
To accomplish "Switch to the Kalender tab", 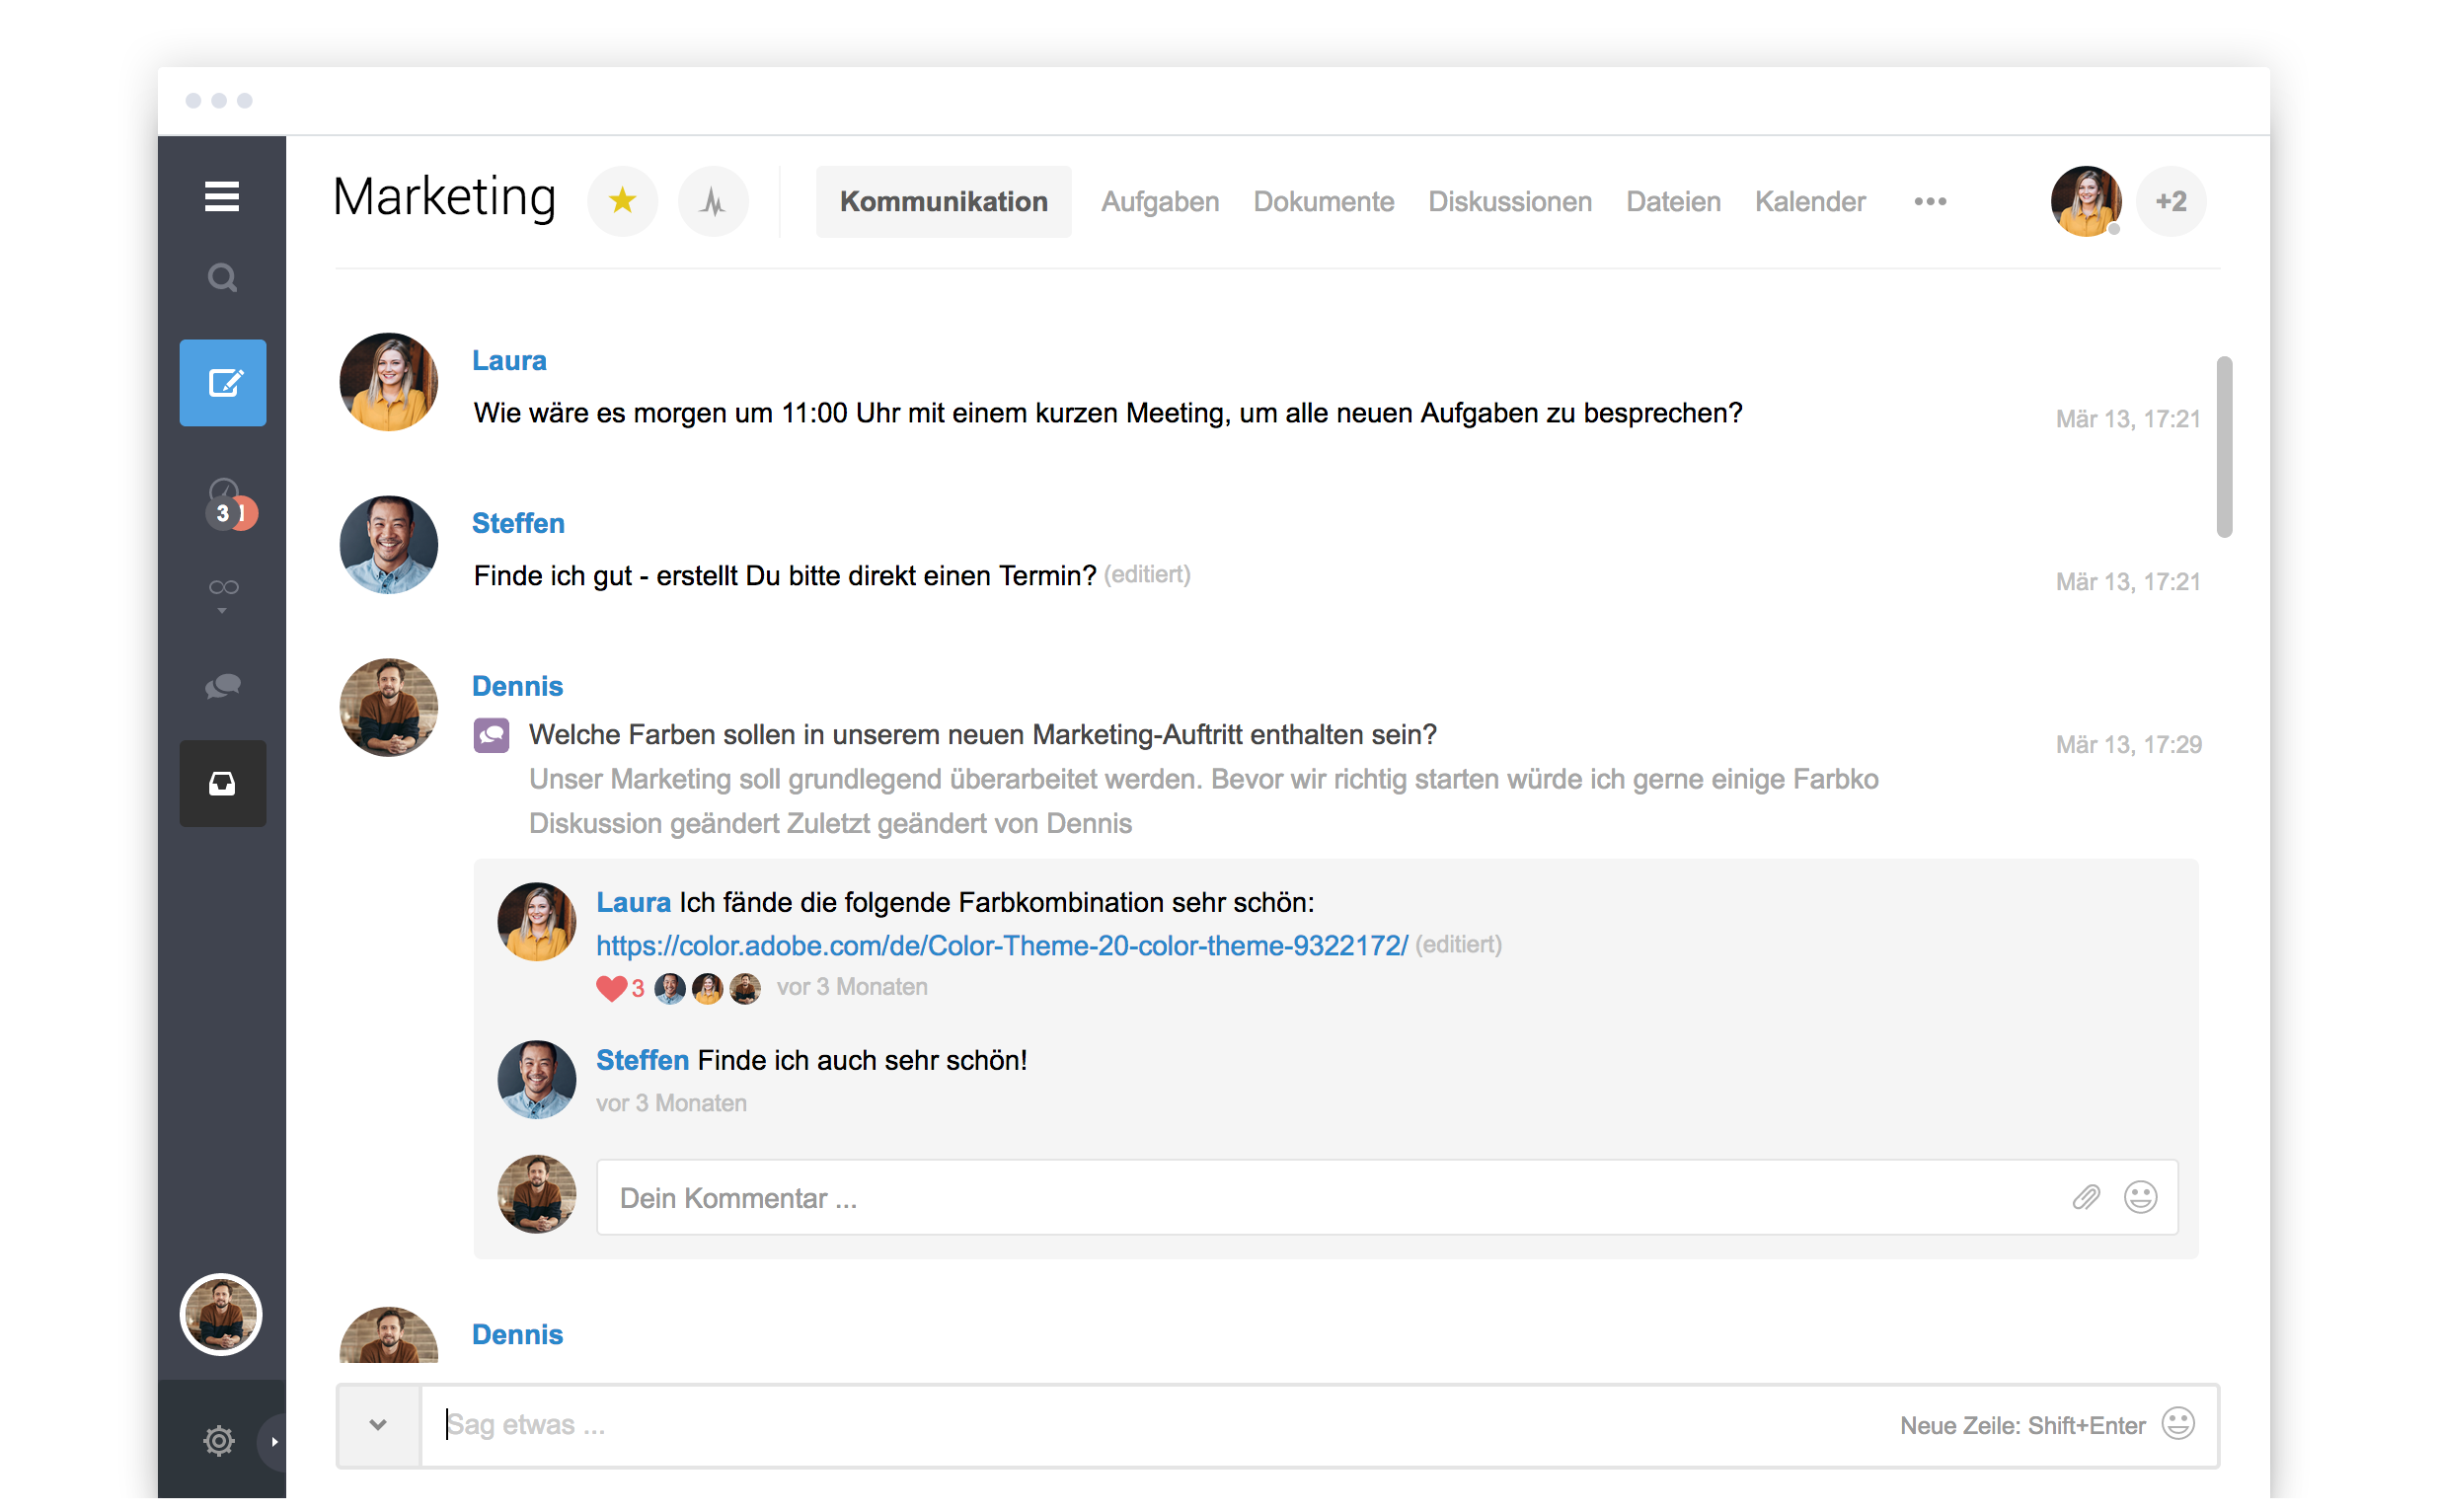I will [x=1810, y=202].
